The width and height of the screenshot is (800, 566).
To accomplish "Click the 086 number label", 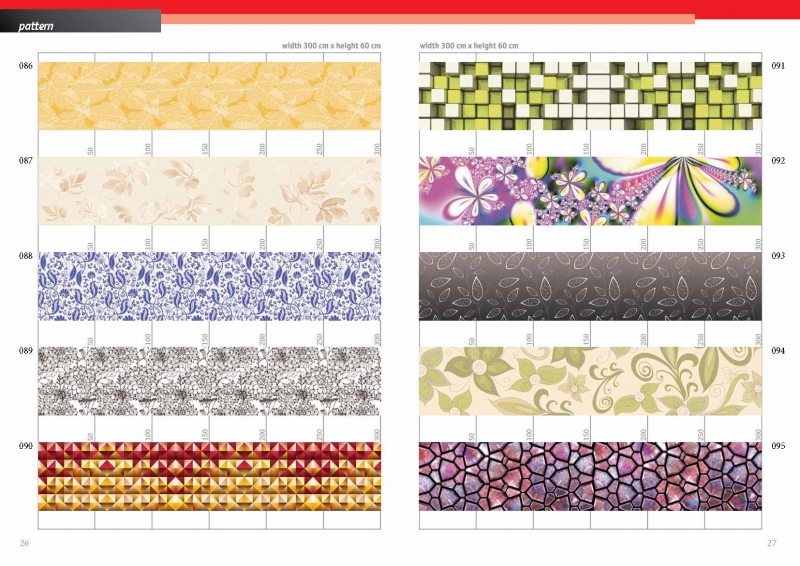I will coord(25,65).
